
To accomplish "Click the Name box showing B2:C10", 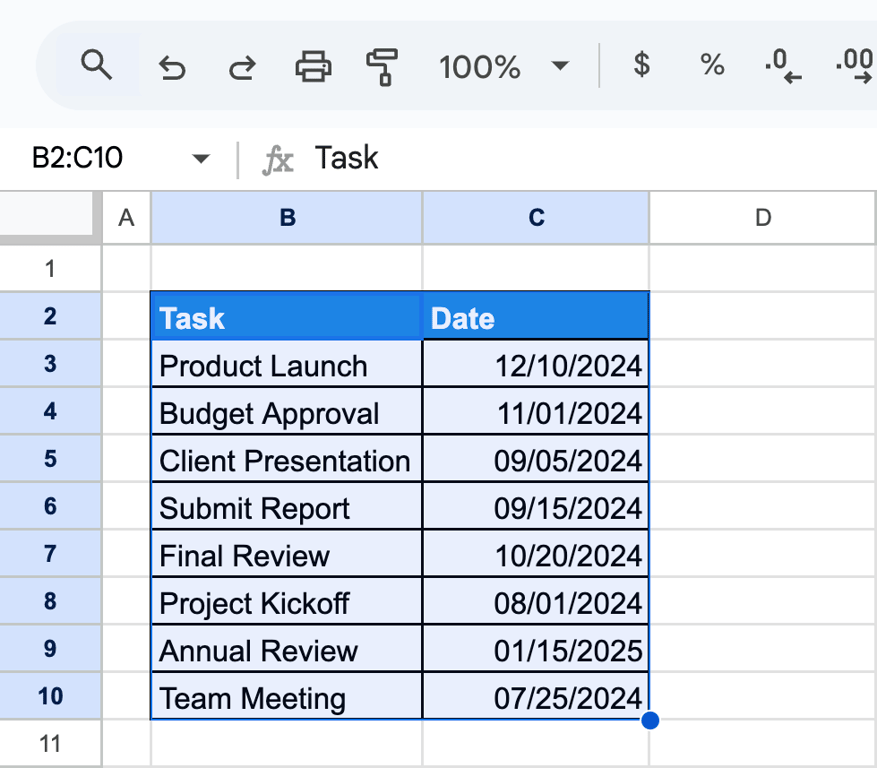I will pyautogui.click(x=77, y=158).
